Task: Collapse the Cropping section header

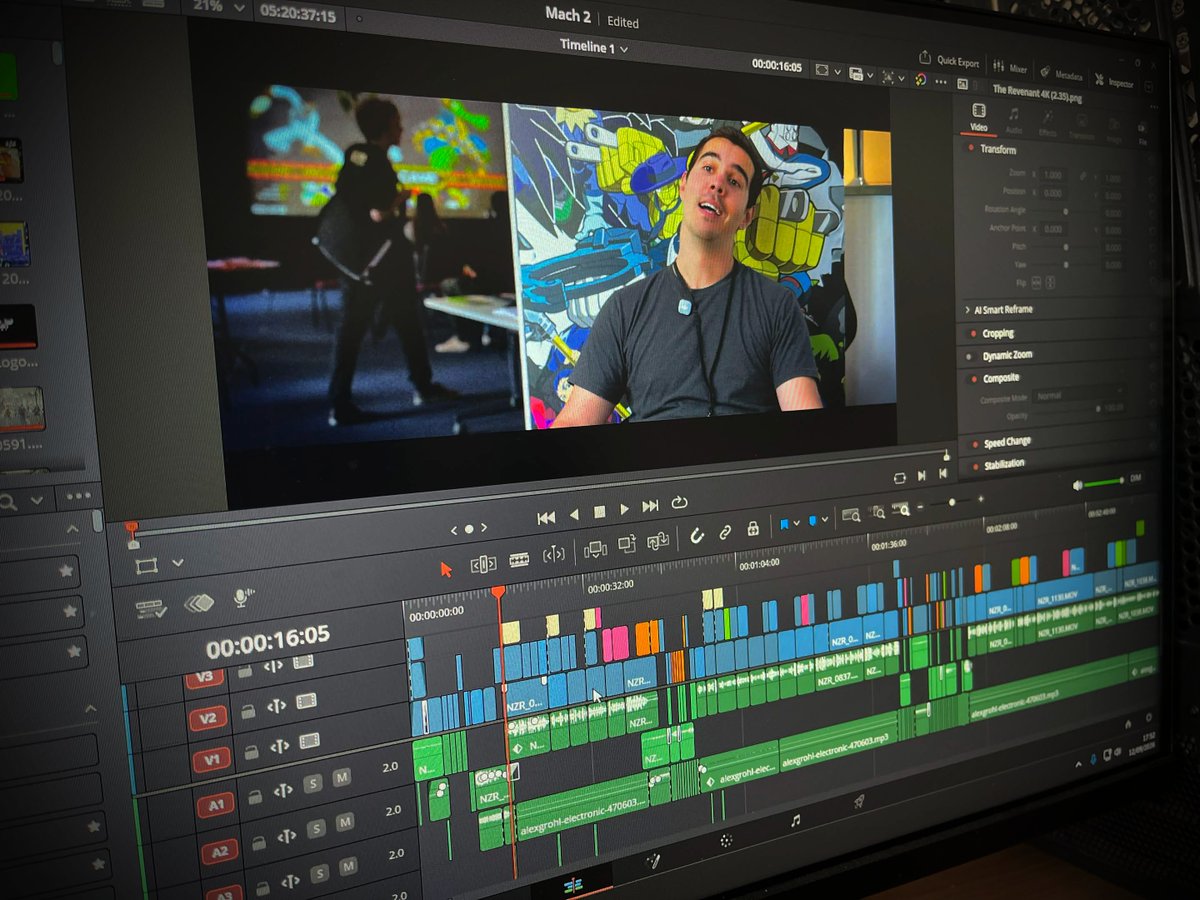Action: click(x=997, y=334)
